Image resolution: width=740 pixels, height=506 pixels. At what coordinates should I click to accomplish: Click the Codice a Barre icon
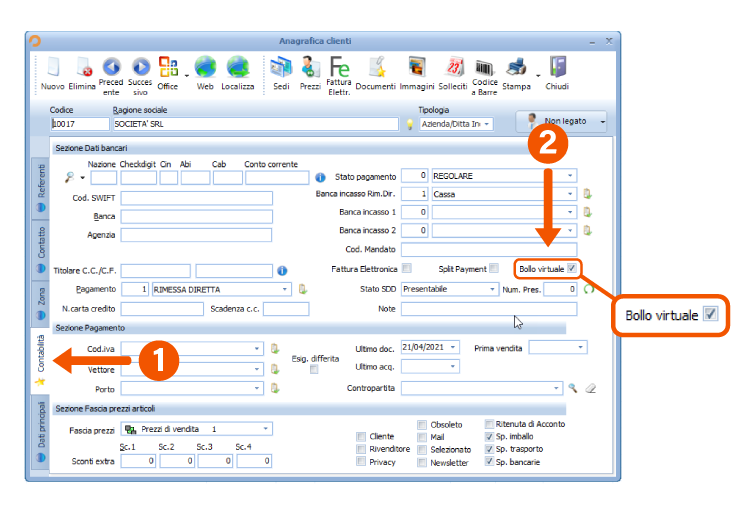pos(484,68)
